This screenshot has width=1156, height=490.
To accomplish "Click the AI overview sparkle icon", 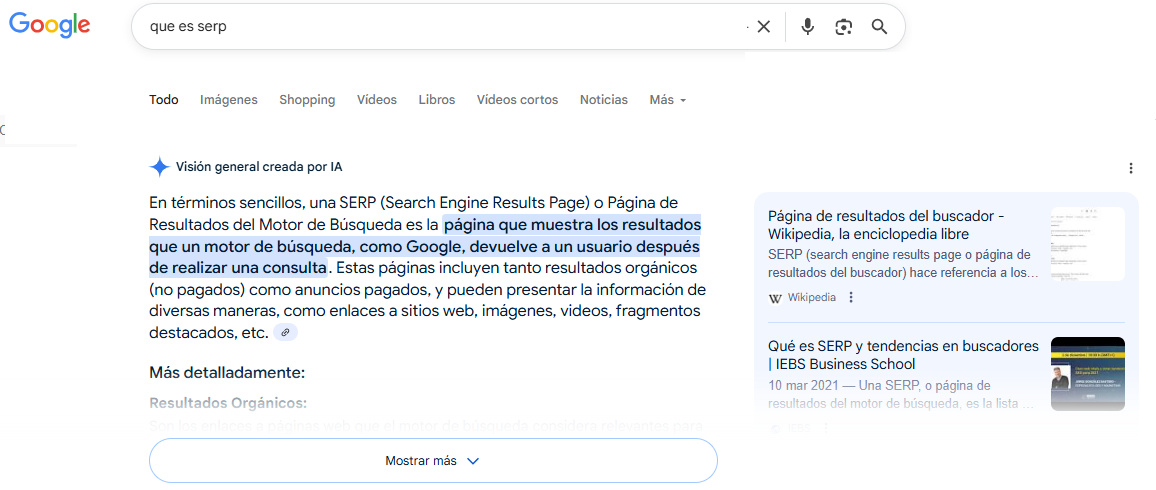I will click(x=159, y=167).
